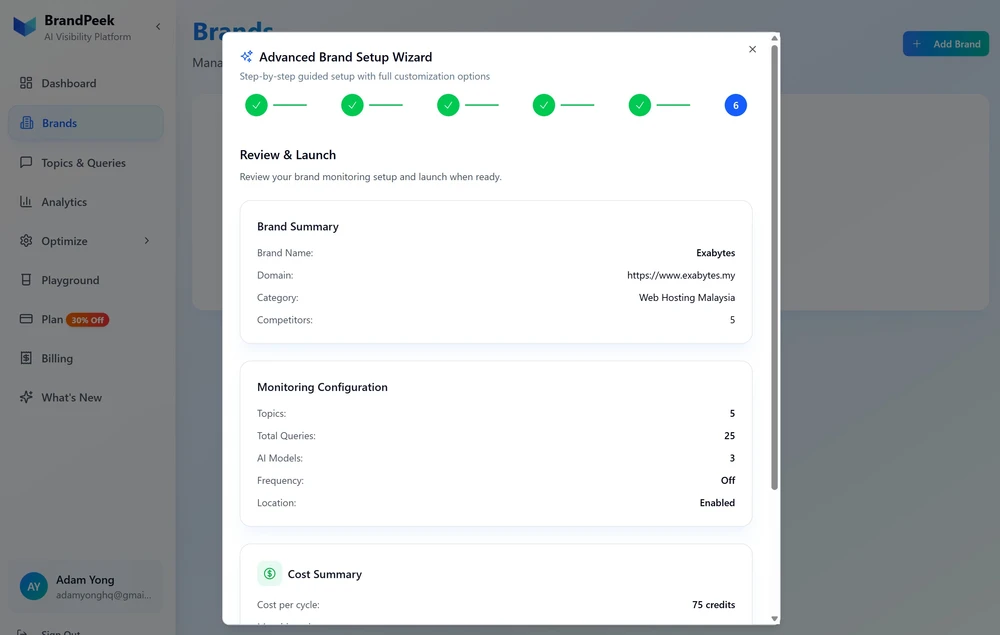The width and height of the screenshot is (1000, 635).
Task: Close the Advanced Brand Setup Wizard
Action: 753,49
